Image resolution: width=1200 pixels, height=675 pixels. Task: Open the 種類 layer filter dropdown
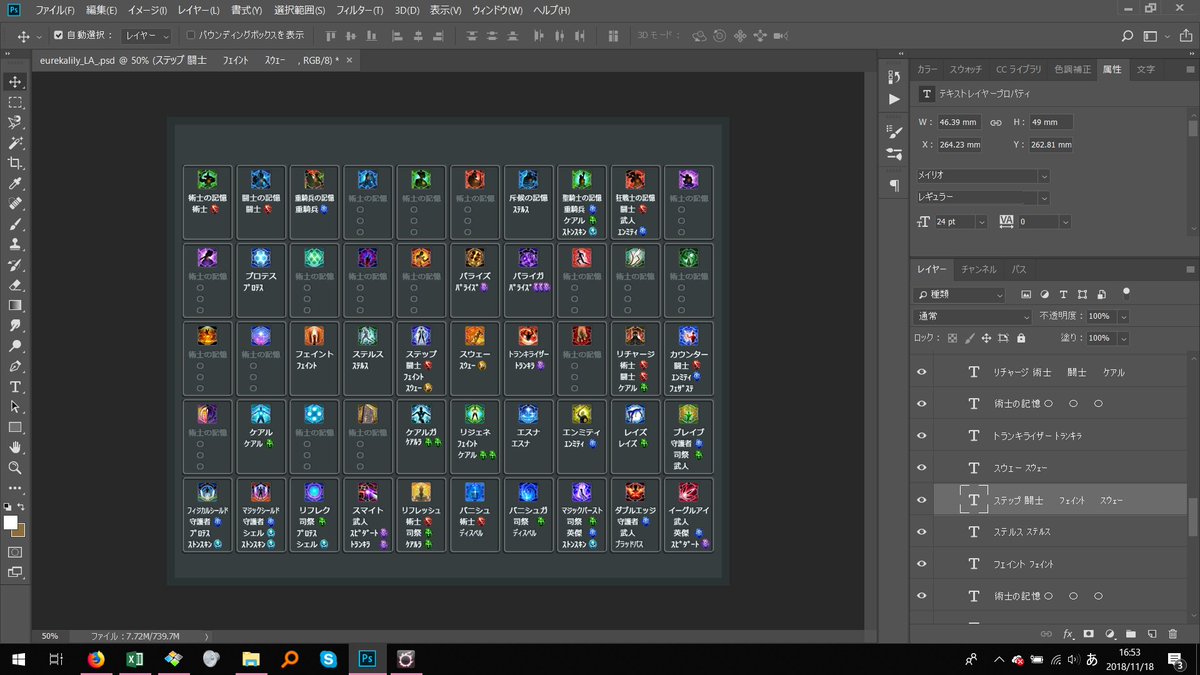click(959, 295)
